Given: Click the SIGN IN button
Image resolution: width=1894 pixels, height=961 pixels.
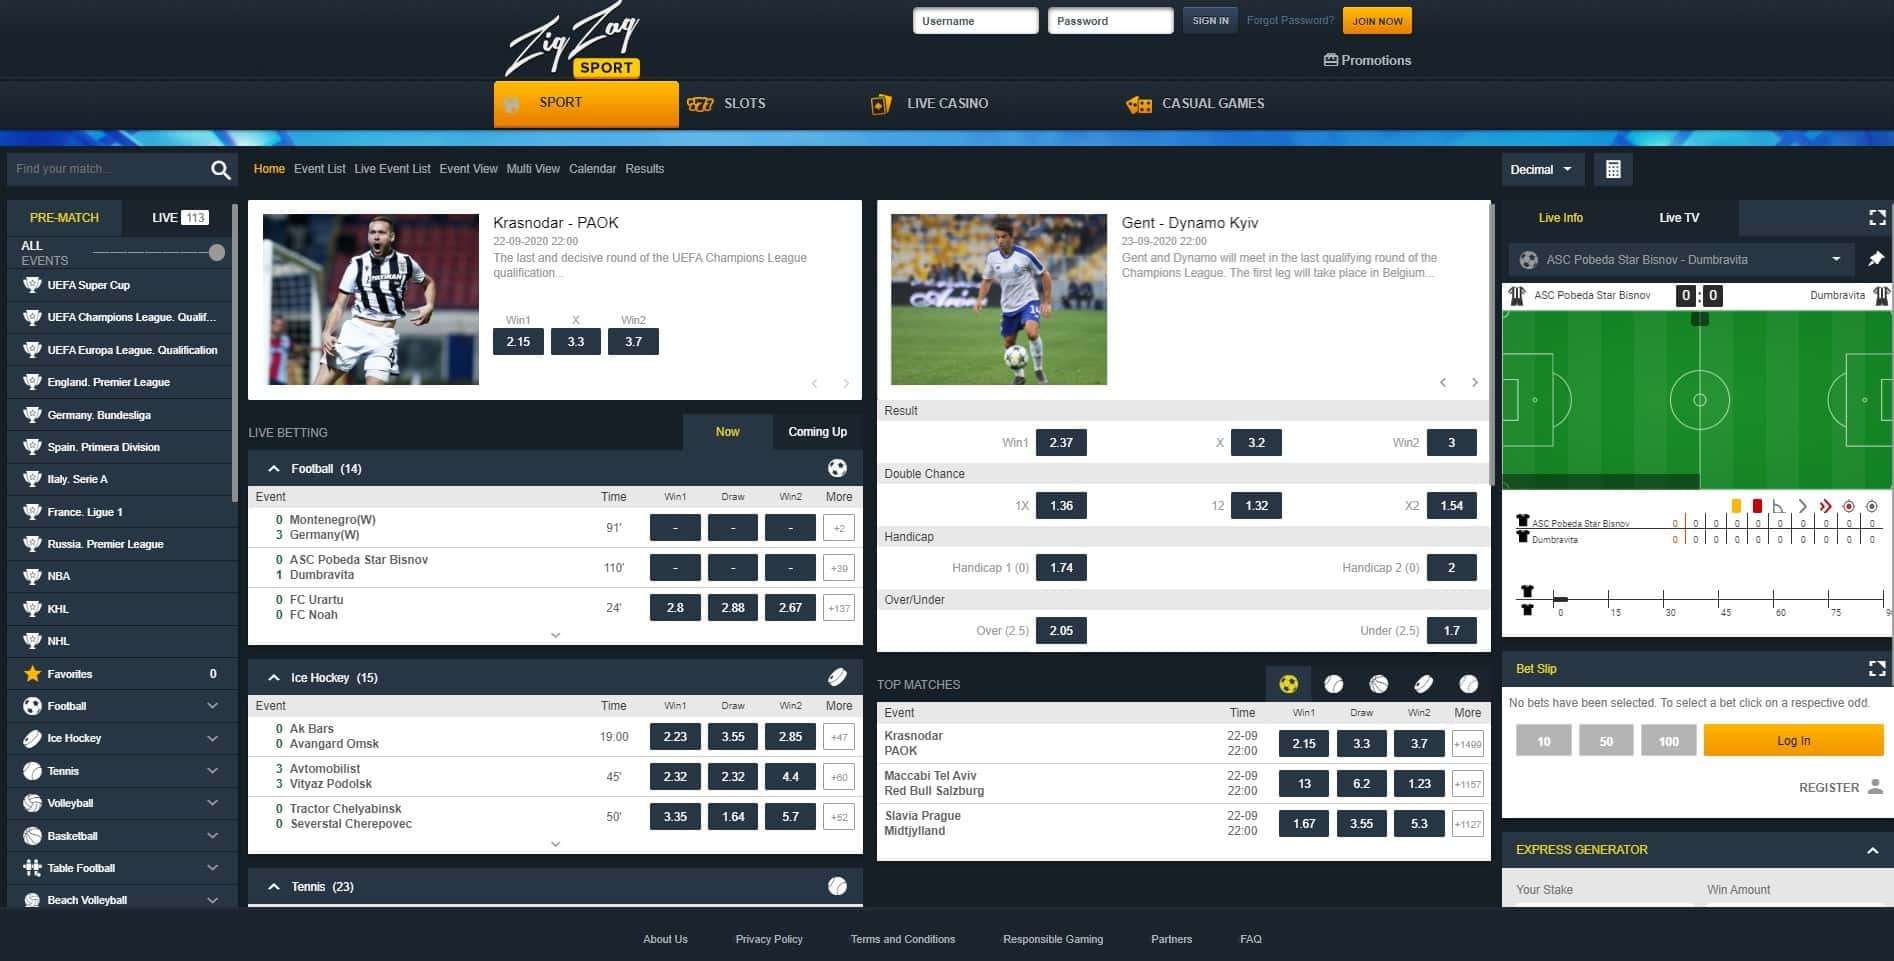Looking at the screenshot, I should [x=1210, y=21].
